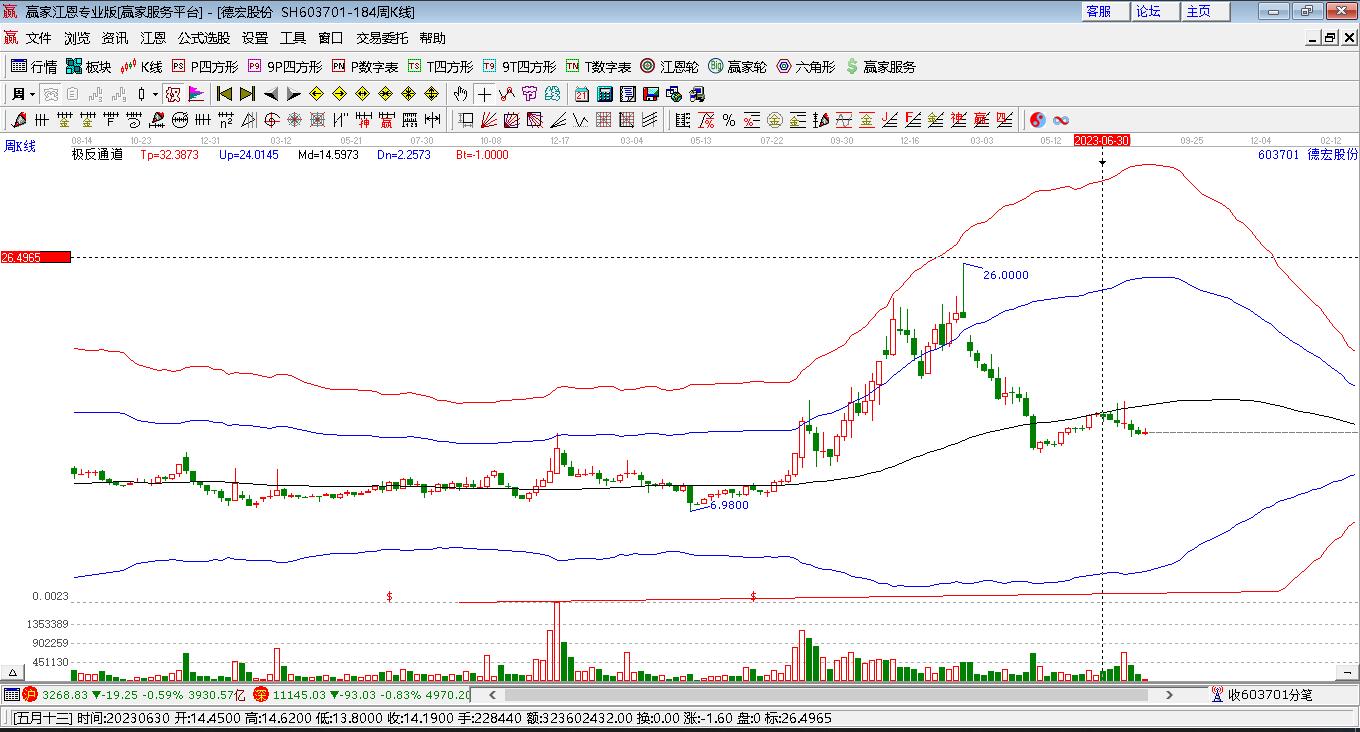Click the black right arrow icon

(293, 94)
